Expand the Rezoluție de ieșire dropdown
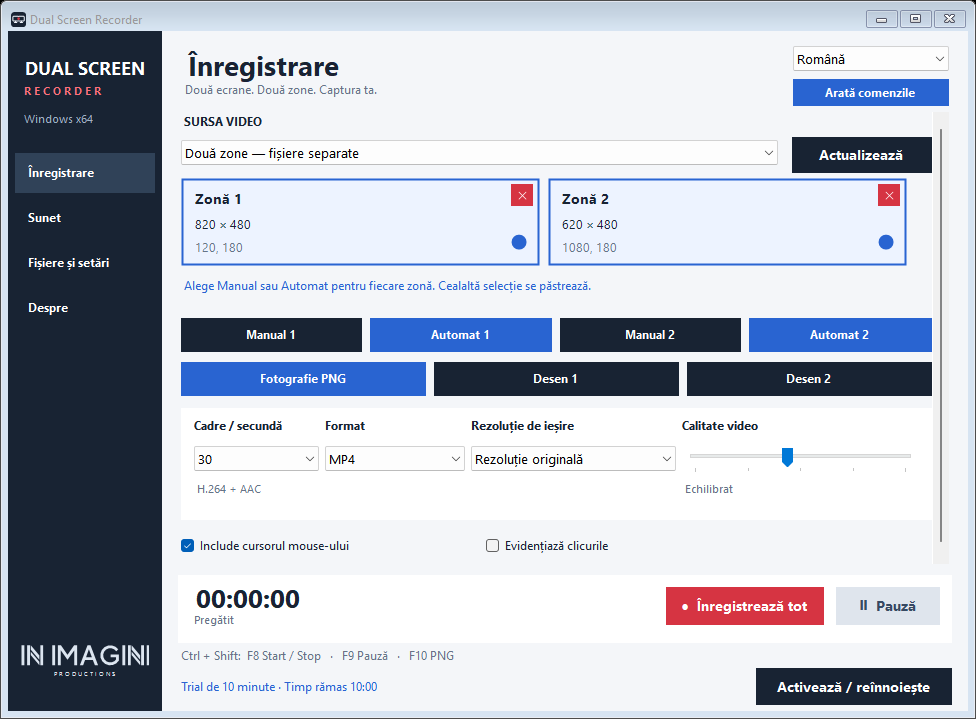976x719 pixels. pyautogui.click(x=573, y=459)
